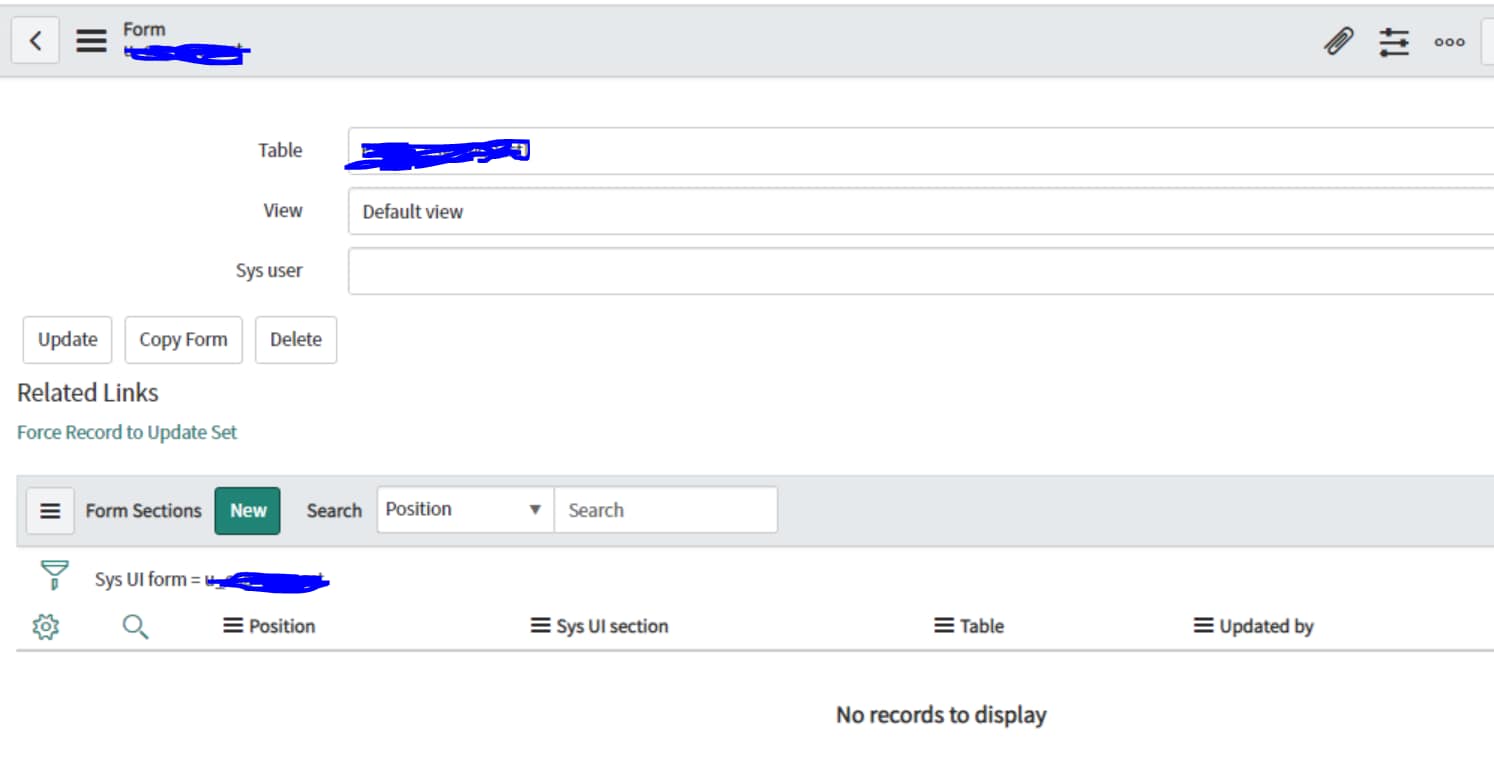Click the paperclip attachments icon
This screenshot has width=1494, height=776.
pos(1338,41)
